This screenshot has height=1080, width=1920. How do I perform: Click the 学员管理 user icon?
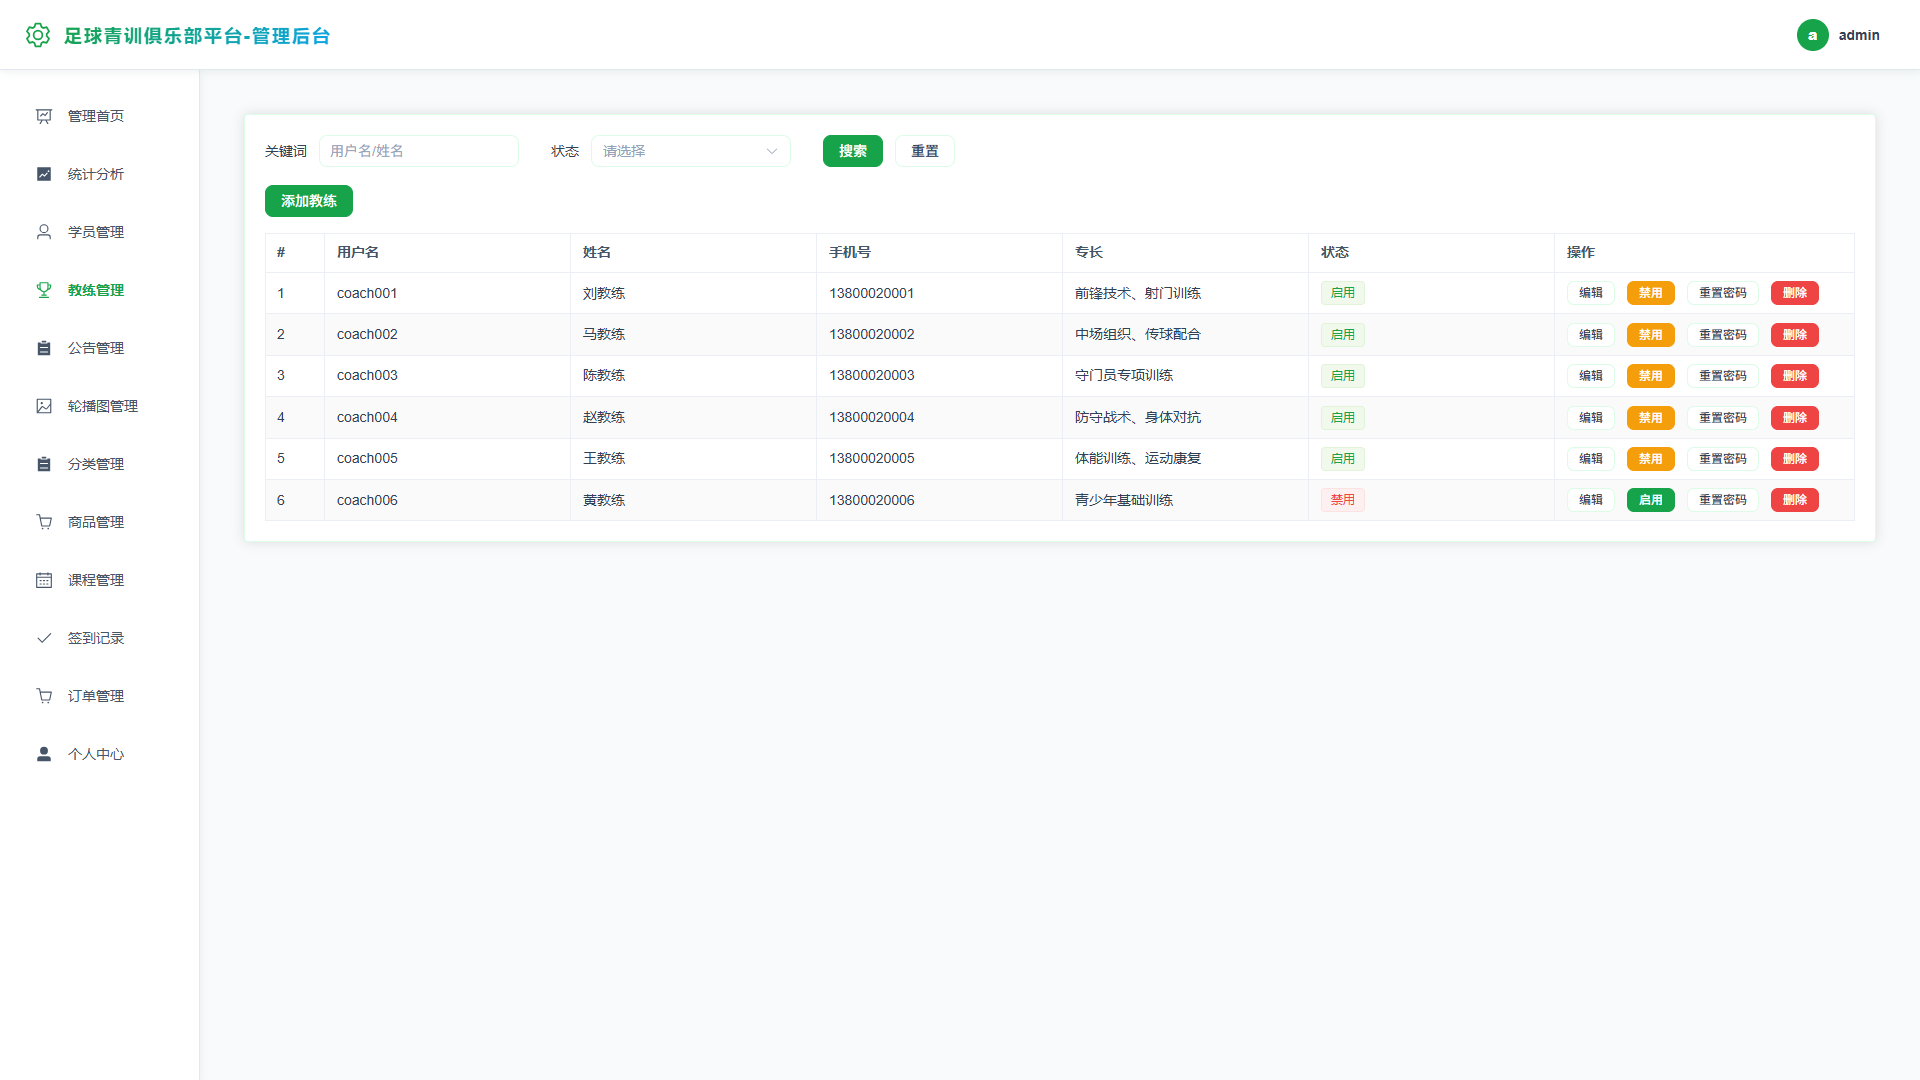(x=44, y=232)
